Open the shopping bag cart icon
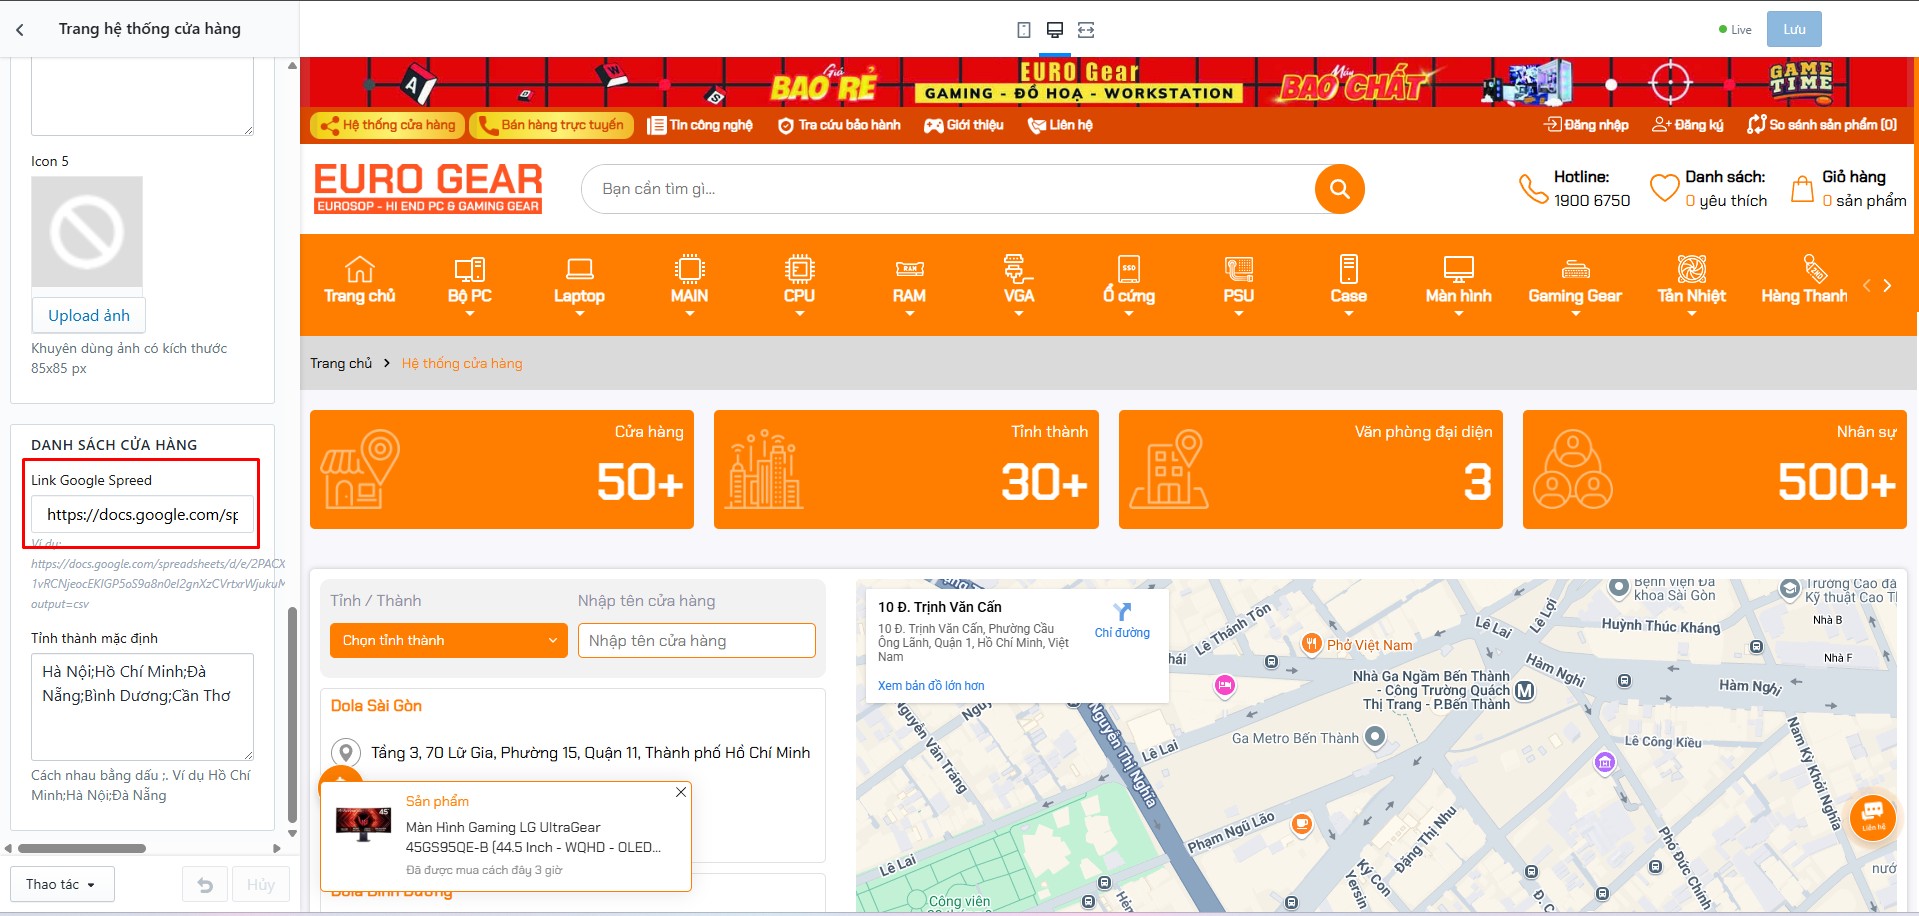The width and height of the screenshot is (1919, 916). click(1802, 189)
